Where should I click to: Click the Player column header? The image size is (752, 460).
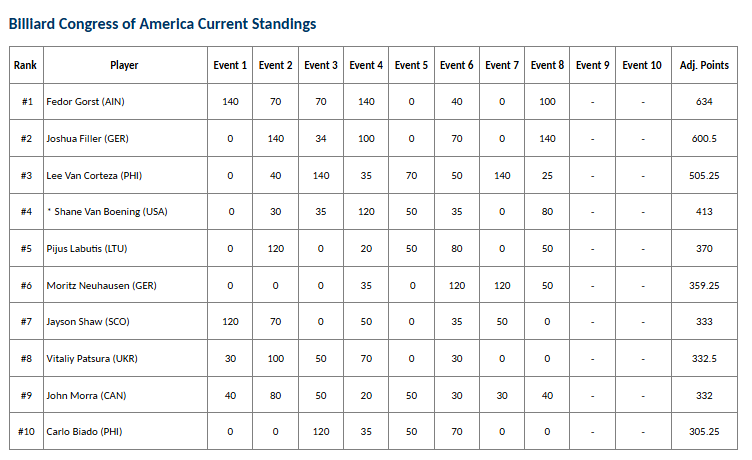point(124,65)
